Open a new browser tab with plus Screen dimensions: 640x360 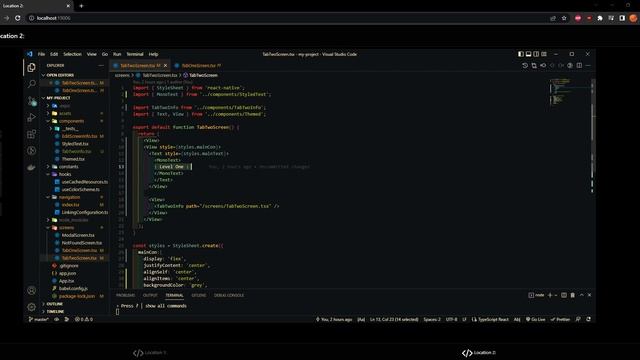81,6
